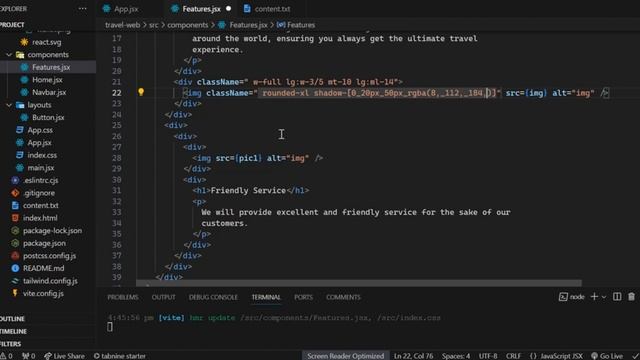Expand the FILTERS section

click(x=11, y=344)
